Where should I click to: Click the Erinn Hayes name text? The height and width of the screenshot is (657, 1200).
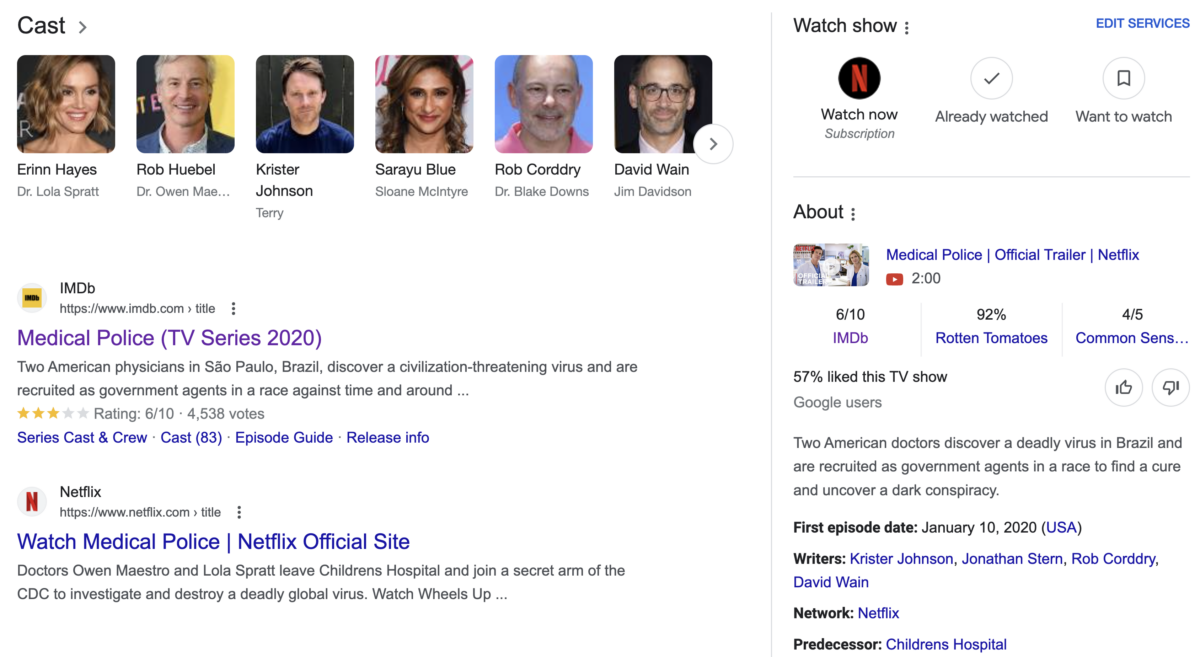pos(57,169)
